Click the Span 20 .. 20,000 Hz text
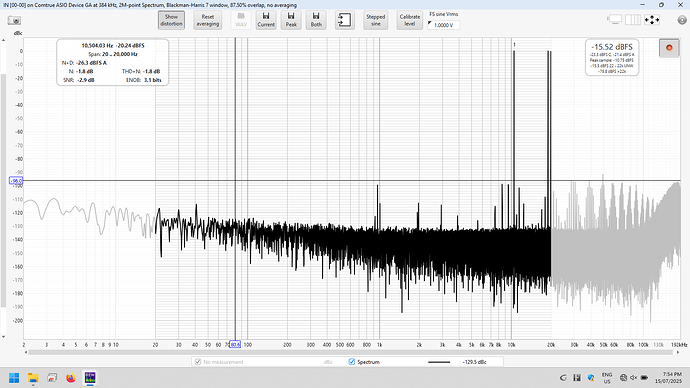The width and height of the screenshot is (690, 388). 113,54
